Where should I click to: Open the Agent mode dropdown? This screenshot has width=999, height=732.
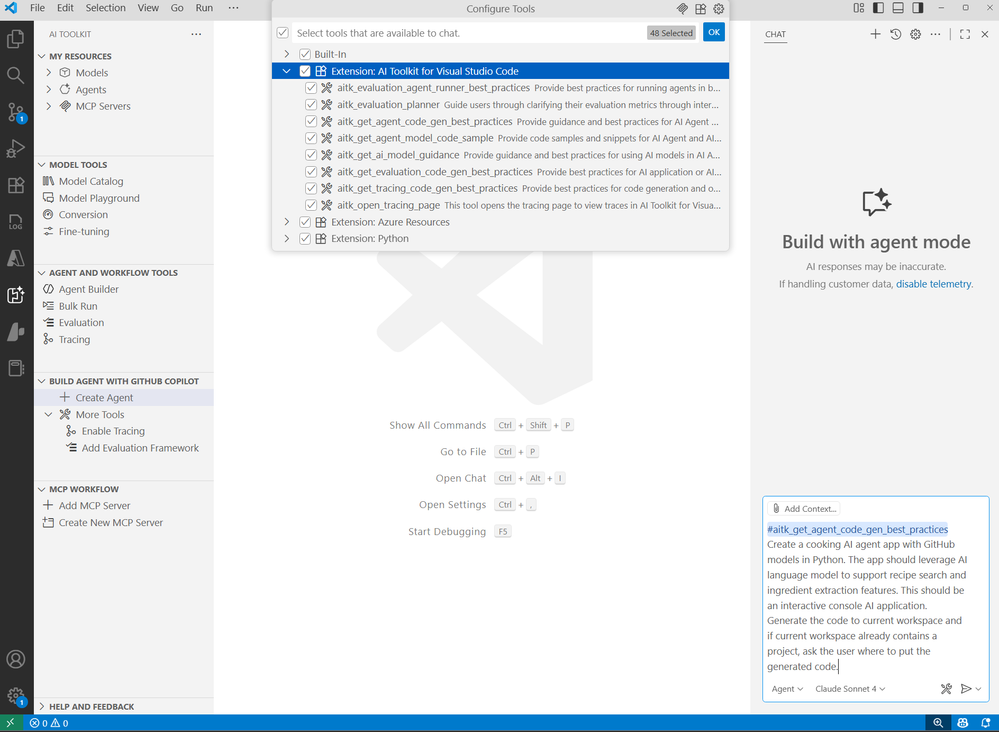pos(787,689)
